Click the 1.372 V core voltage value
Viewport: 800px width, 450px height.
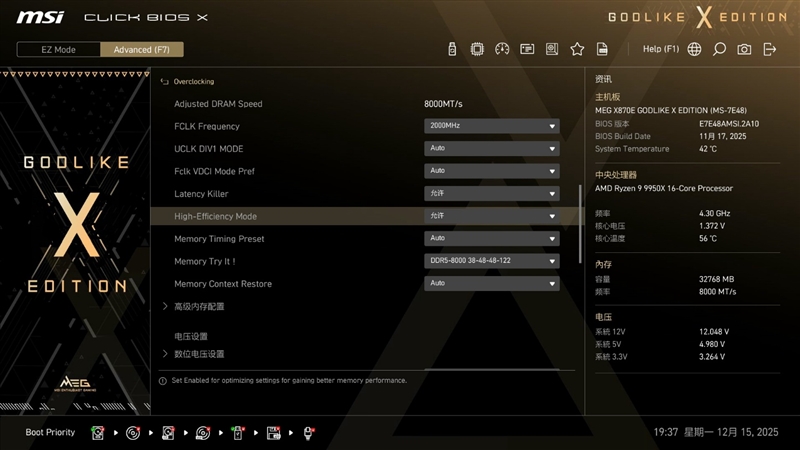pyautogui.click(x=712, y=226)
